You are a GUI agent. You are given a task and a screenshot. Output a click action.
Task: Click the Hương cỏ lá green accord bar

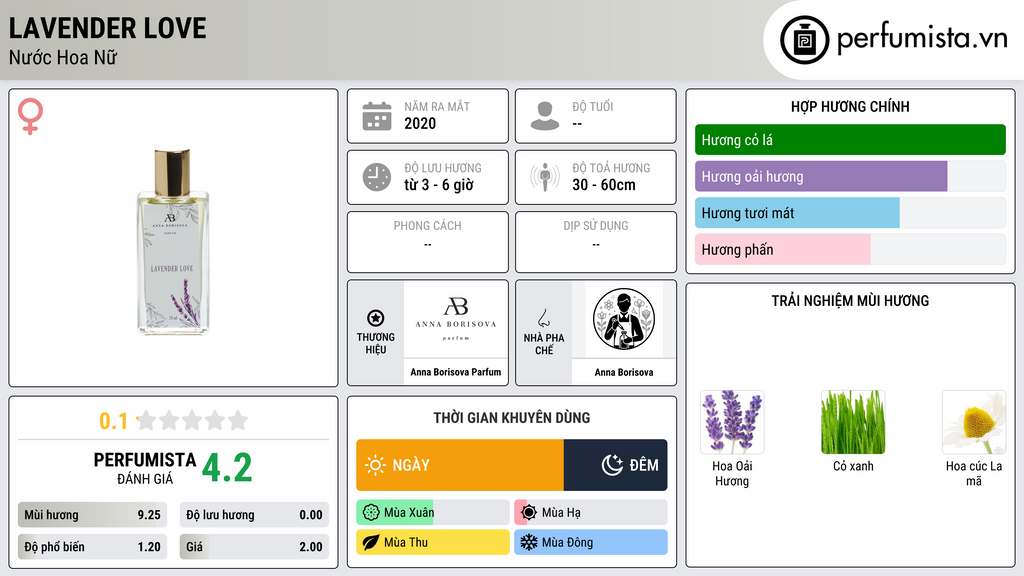coord(850,140)
